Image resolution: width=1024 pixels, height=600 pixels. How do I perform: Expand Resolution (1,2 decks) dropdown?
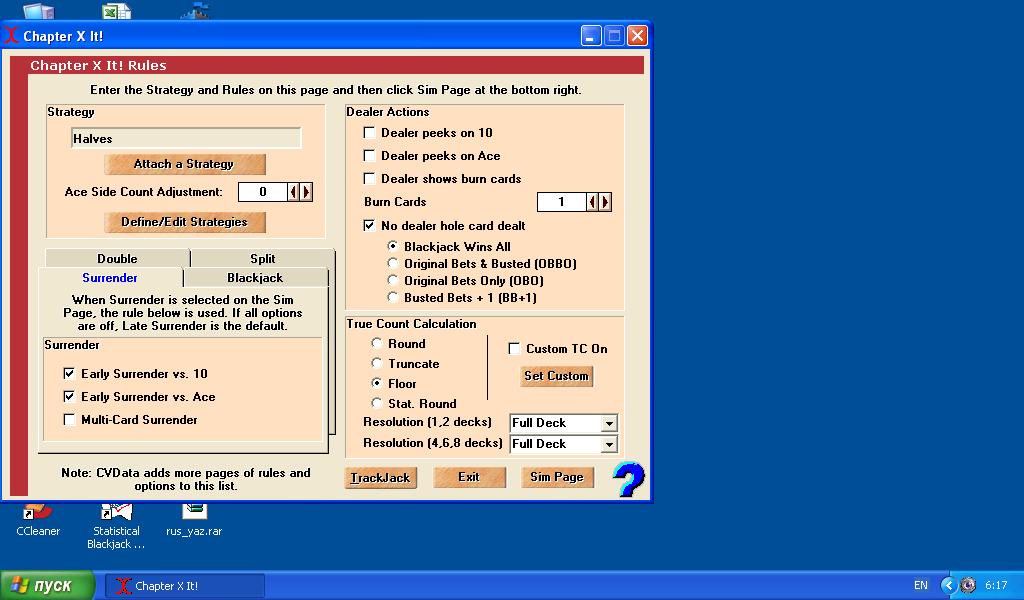tap(608, 423)
